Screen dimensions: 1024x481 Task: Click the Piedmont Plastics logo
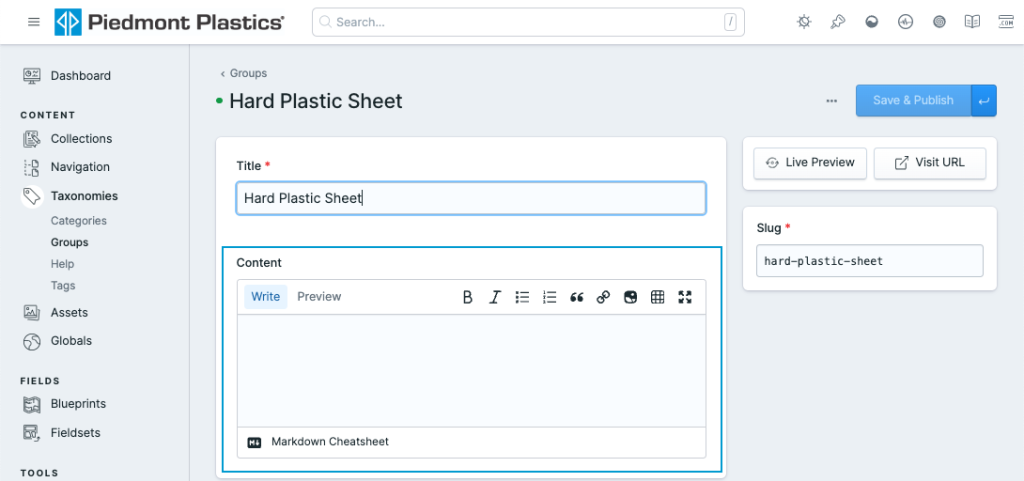click(x=169, y=22)
